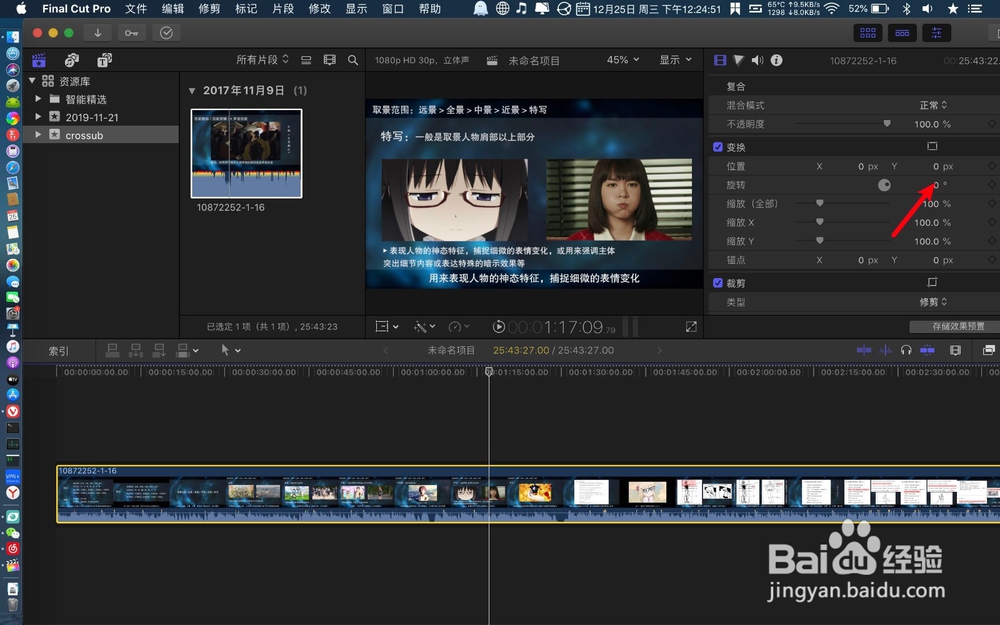Toggle Timeline panel button
The width and height of the screenshot is (1000, 625).
point(902,33)
